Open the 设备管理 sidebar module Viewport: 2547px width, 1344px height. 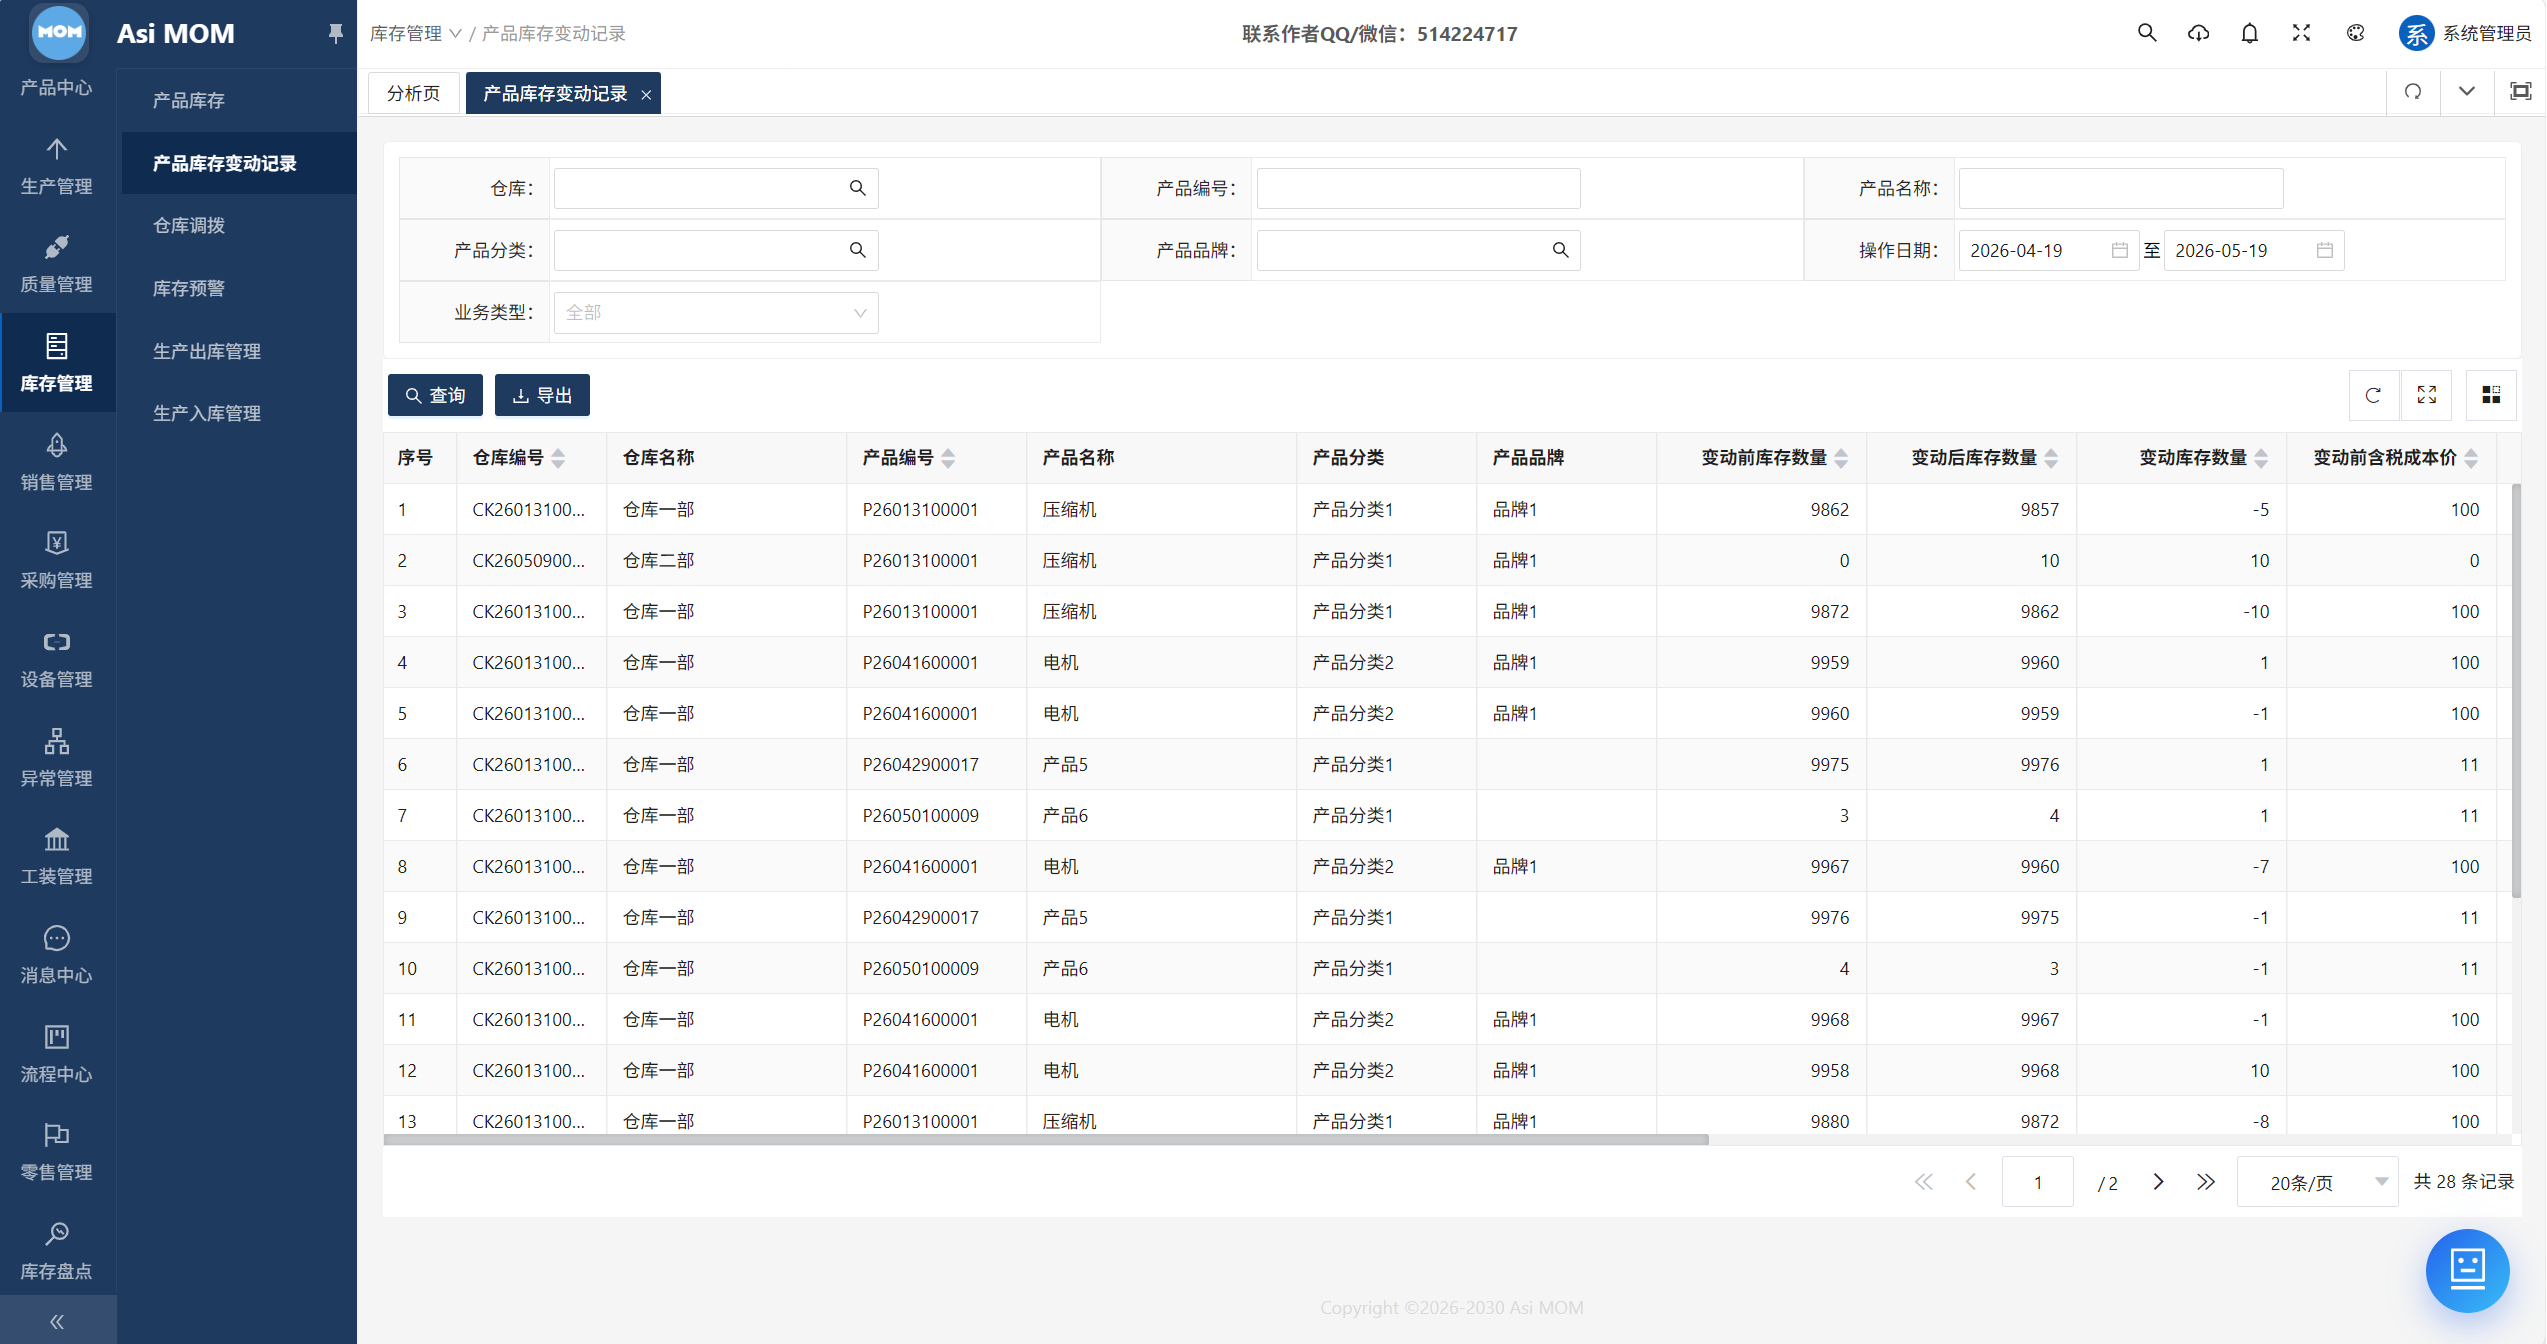coord(57,659)
